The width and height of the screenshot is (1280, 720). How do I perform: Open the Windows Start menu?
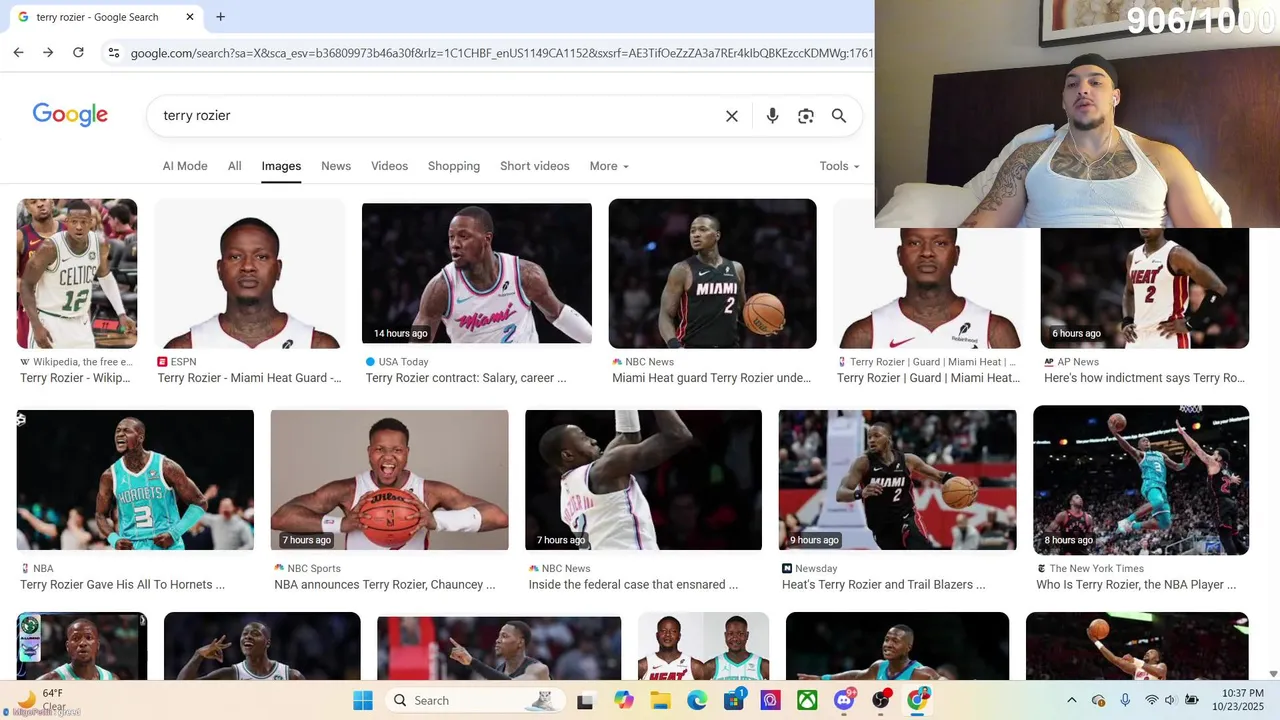362,700
